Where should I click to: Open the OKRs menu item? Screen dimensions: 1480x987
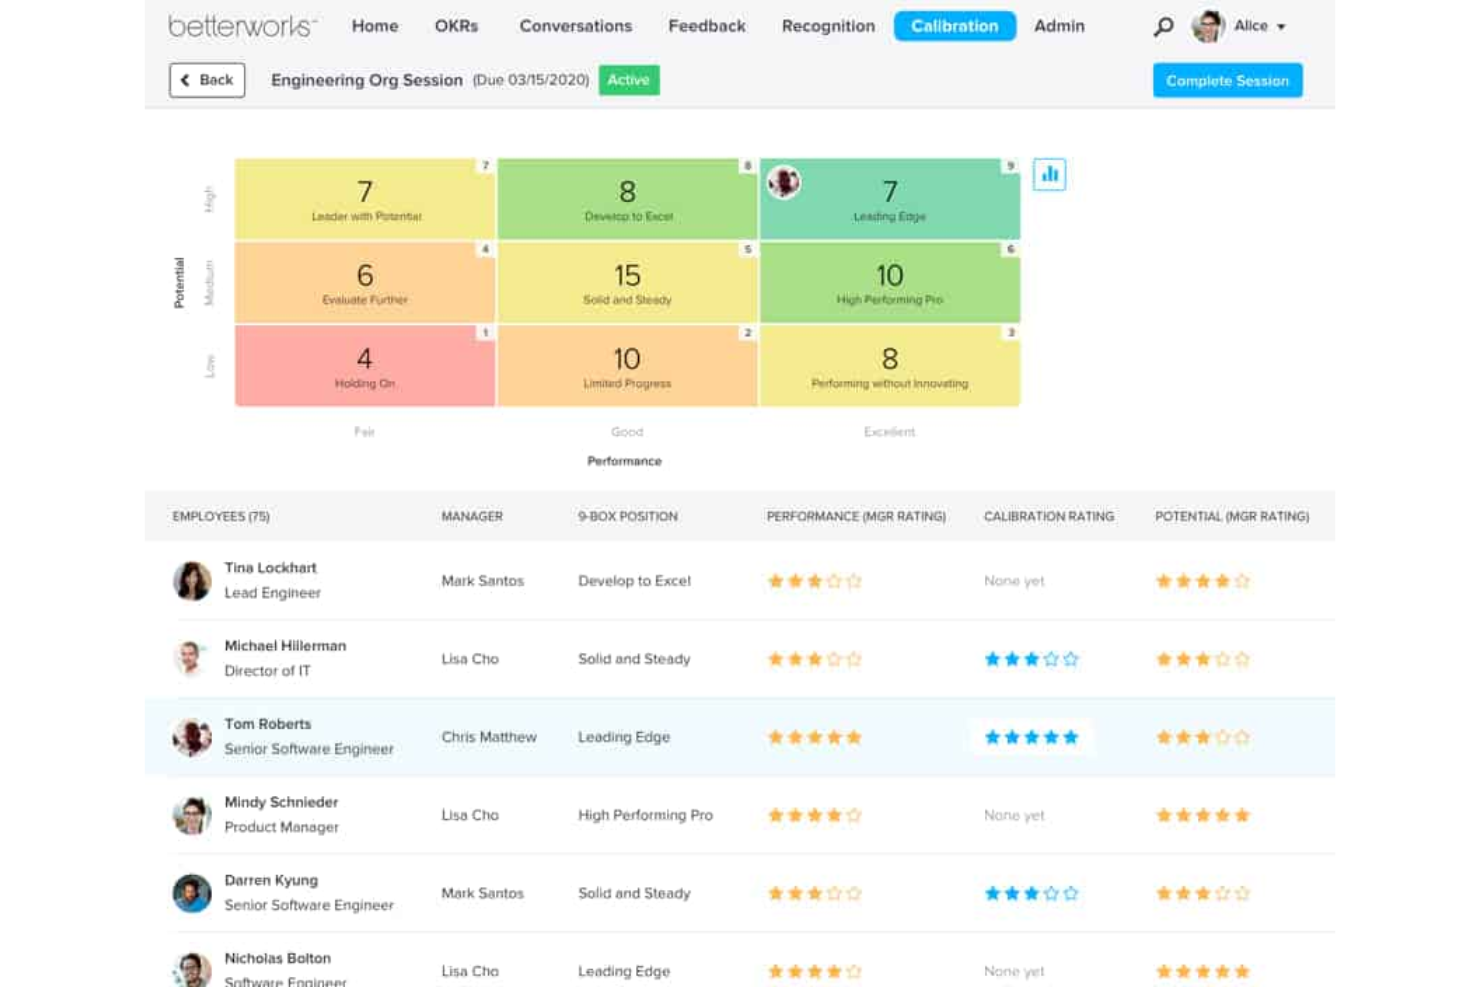[x=456, y=26]
